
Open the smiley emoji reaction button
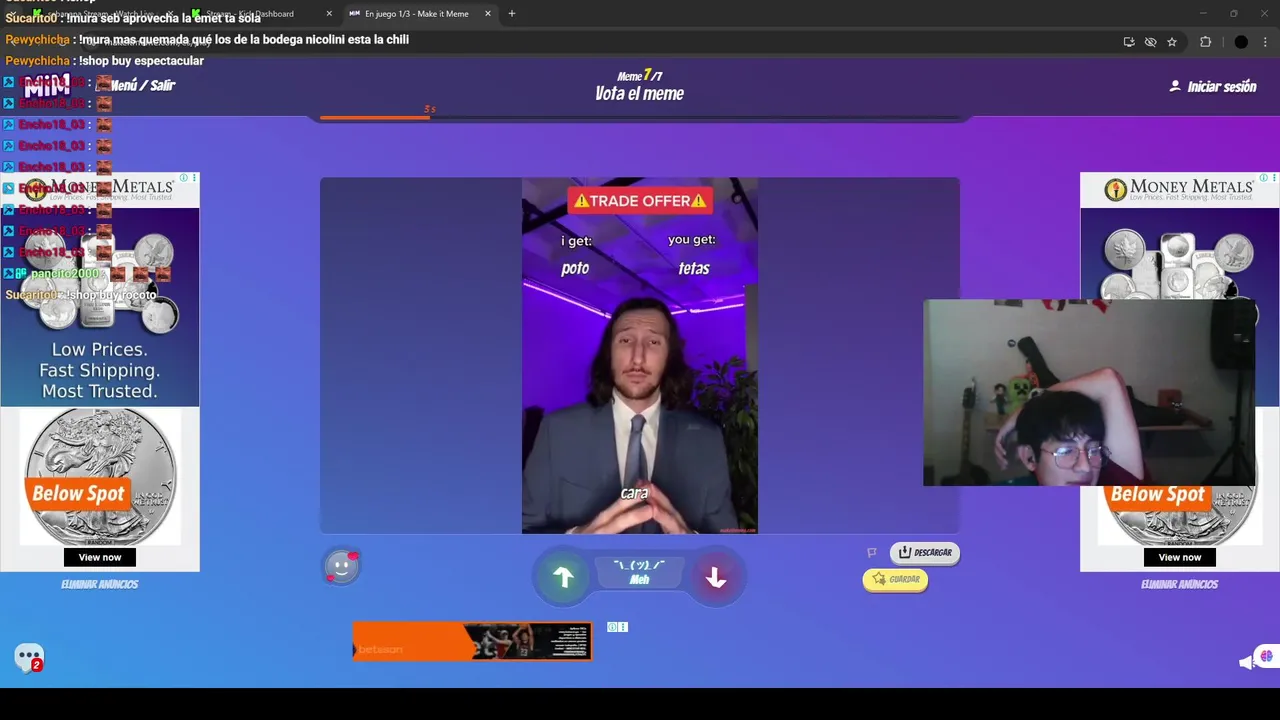coord(341,567)
